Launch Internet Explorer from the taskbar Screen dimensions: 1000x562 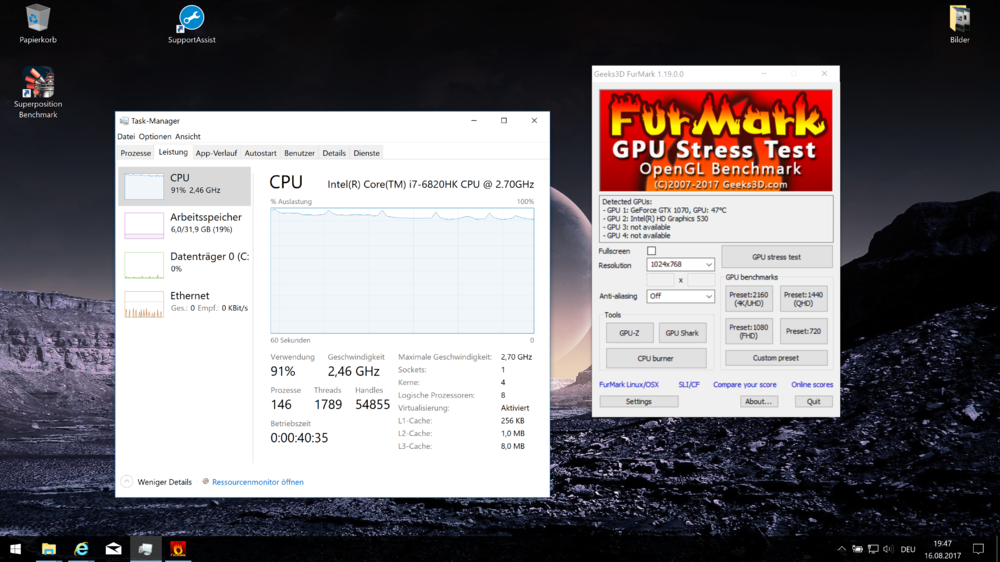pos(81,549)
